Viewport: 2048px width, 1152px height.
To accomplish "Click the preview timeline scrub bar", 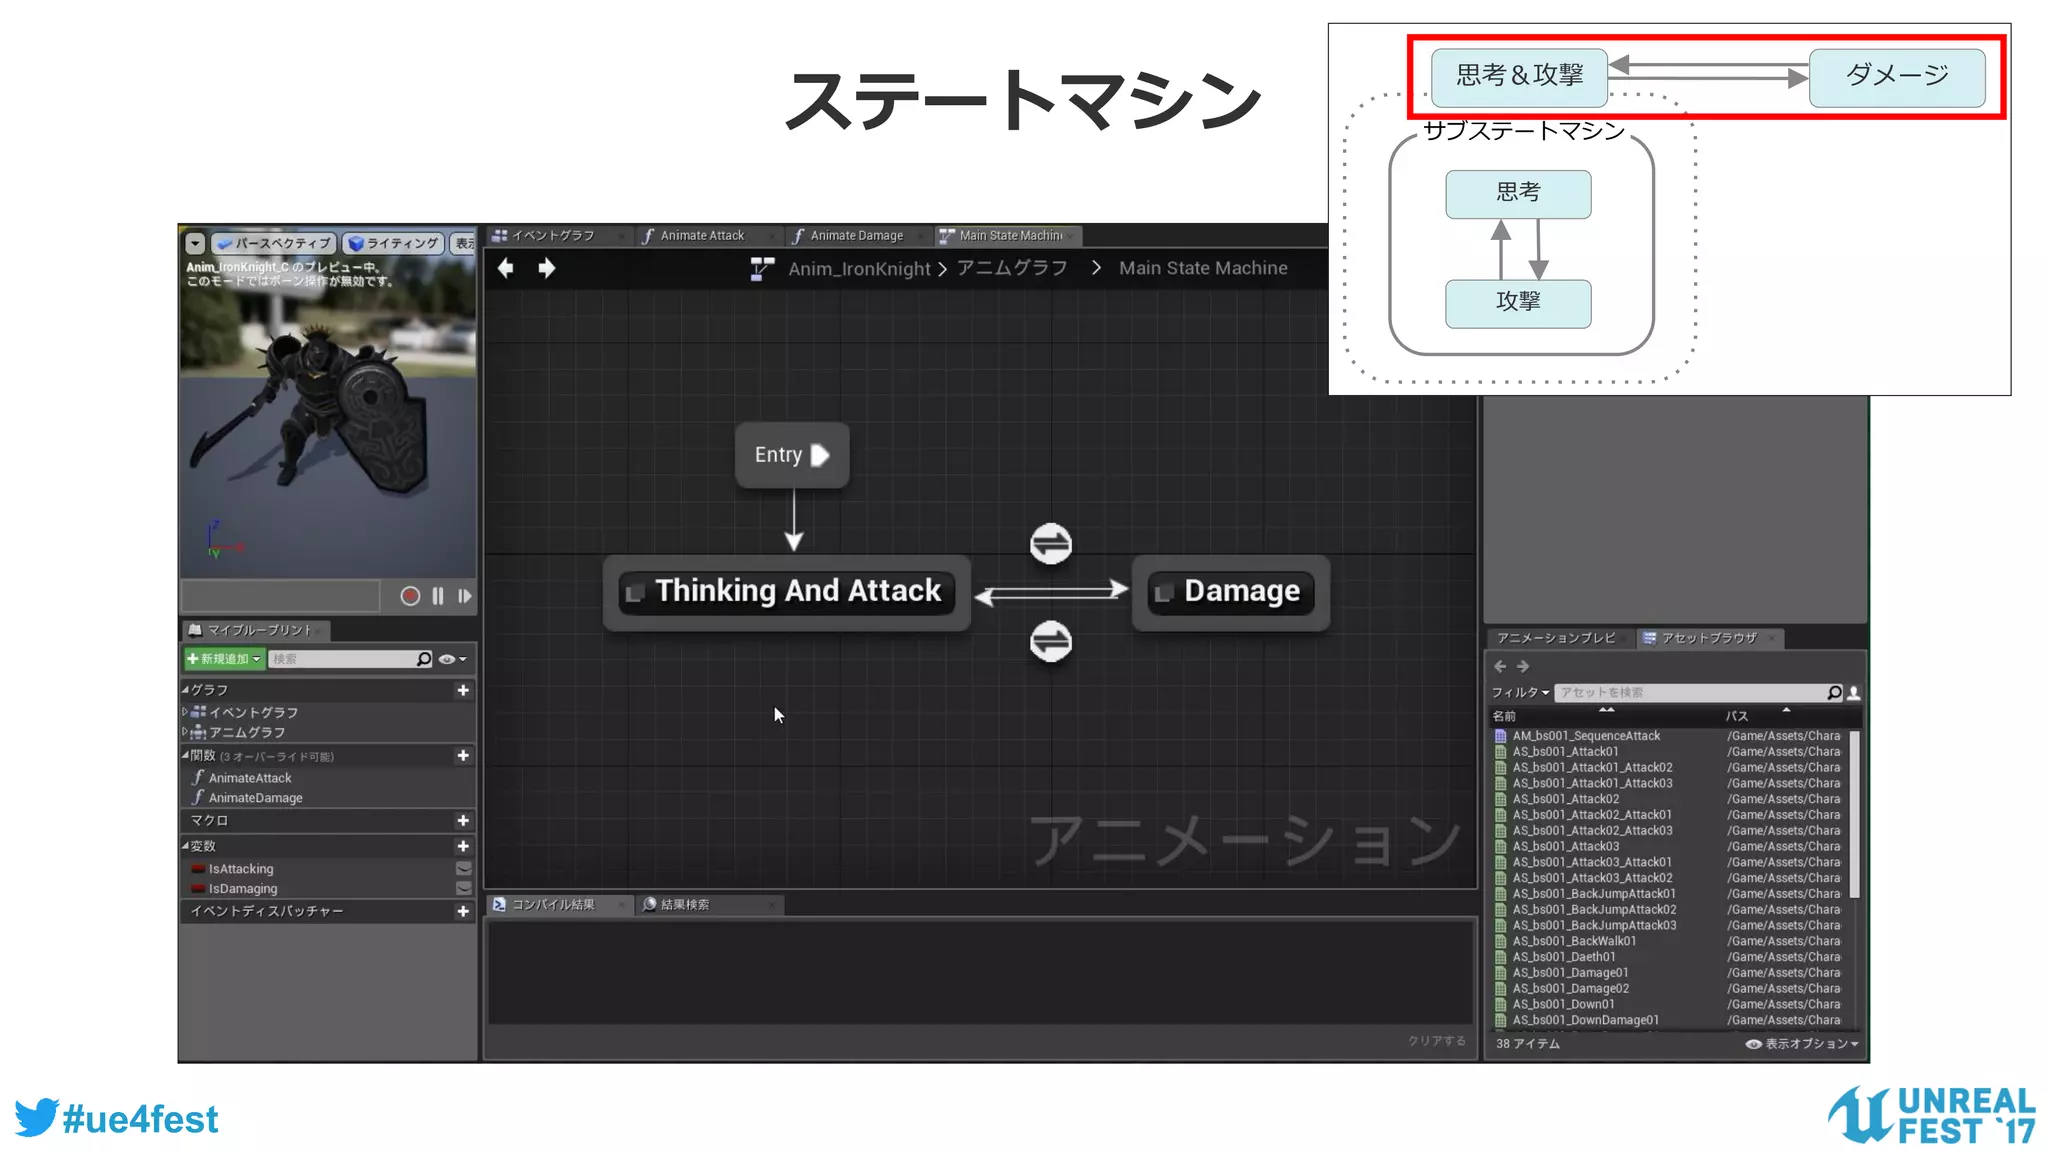I will (281, 596).
